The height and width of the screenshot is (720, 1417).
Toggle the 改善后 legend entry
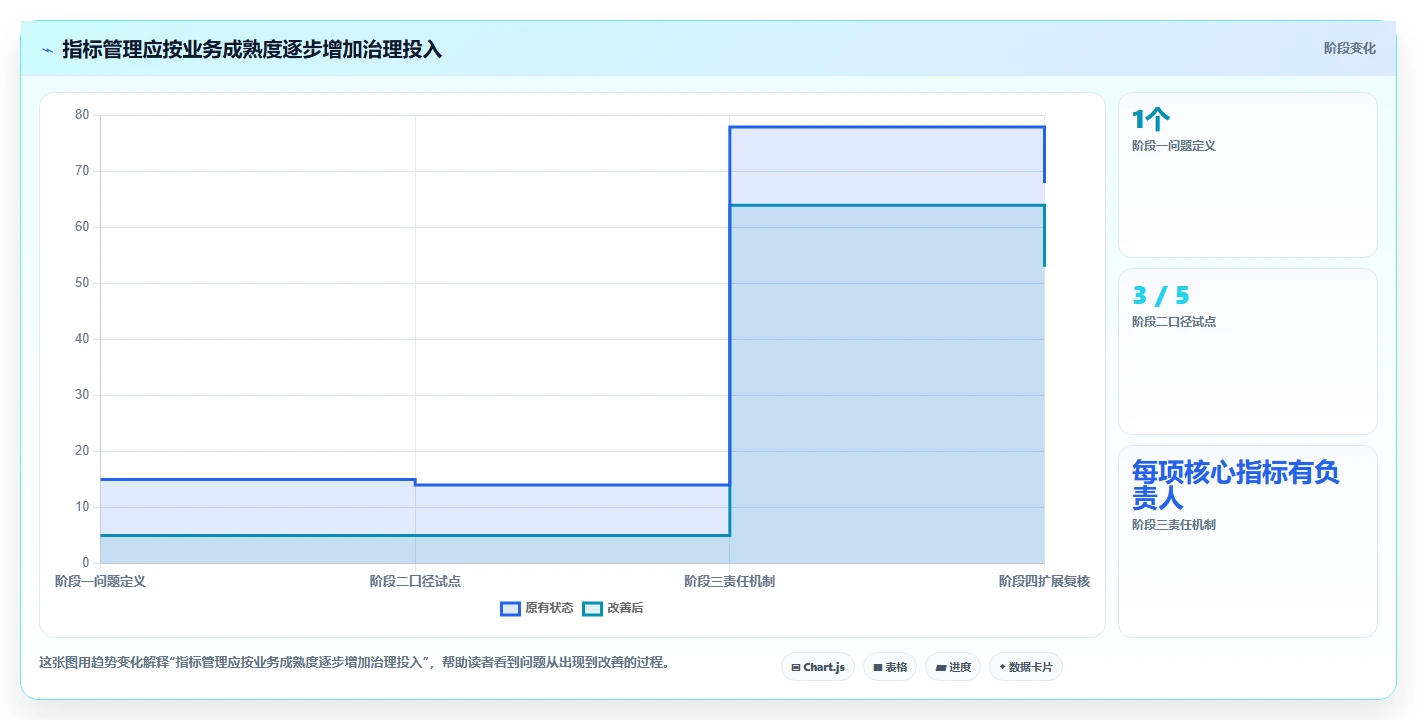coord(613,608)
